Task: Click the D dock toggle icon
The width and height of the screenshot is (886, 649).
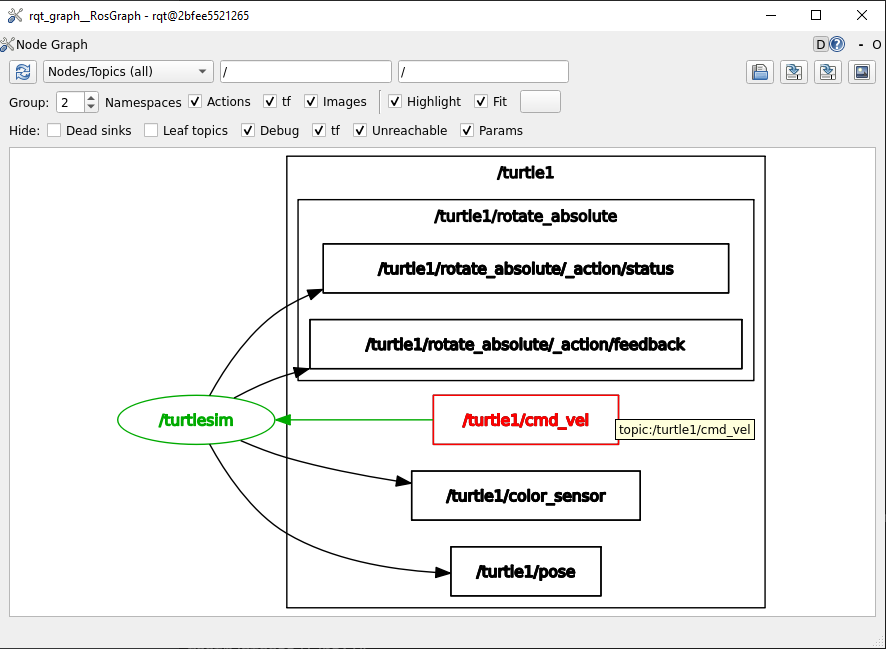Action: click(820, 44)
